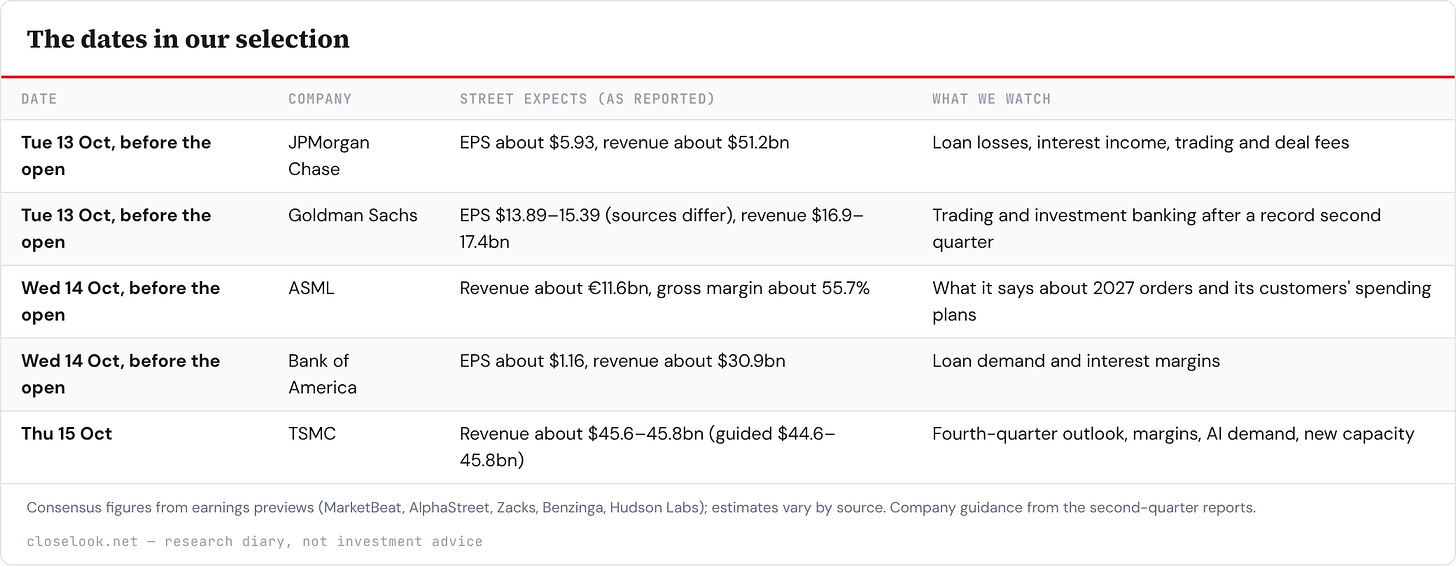The height and width of the screenshot is (567, 1456).
Task: Click the WHAT WE WATCH column header
Action: point(991,99)
